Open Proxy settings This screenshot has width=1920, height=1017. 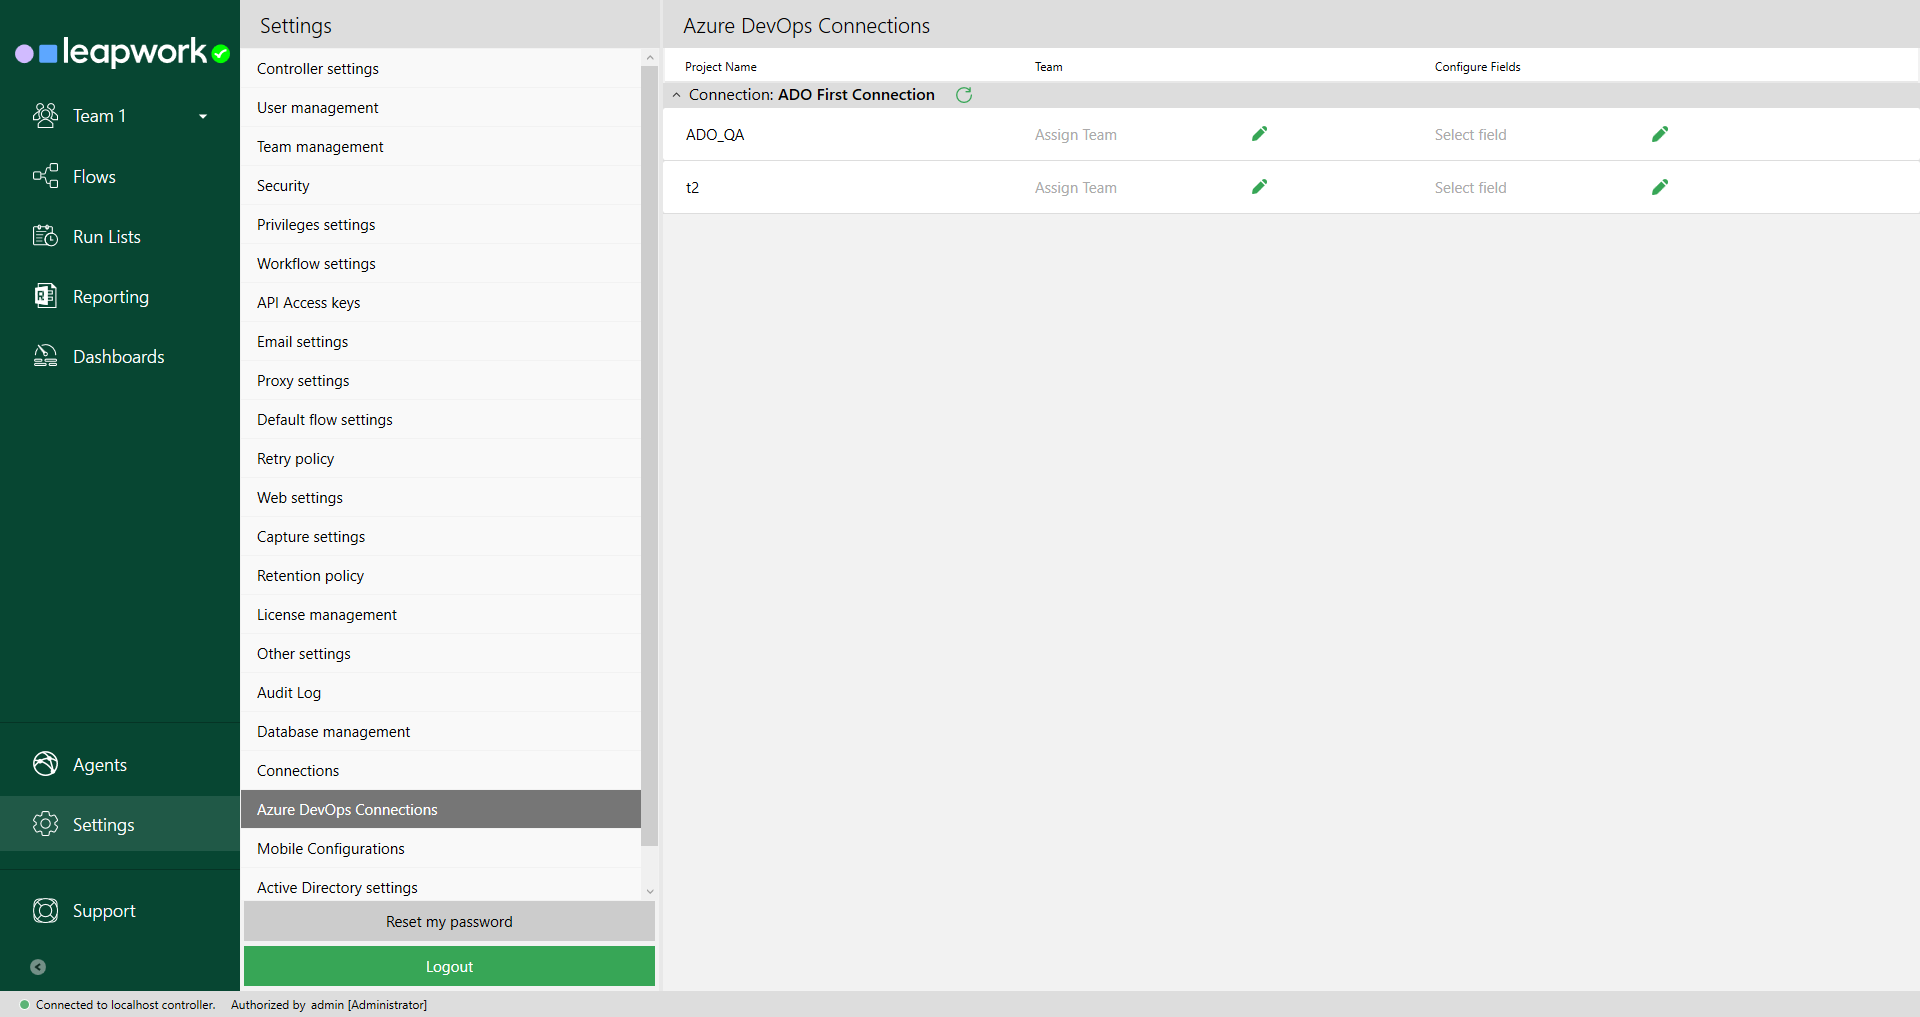pos(441,381)
